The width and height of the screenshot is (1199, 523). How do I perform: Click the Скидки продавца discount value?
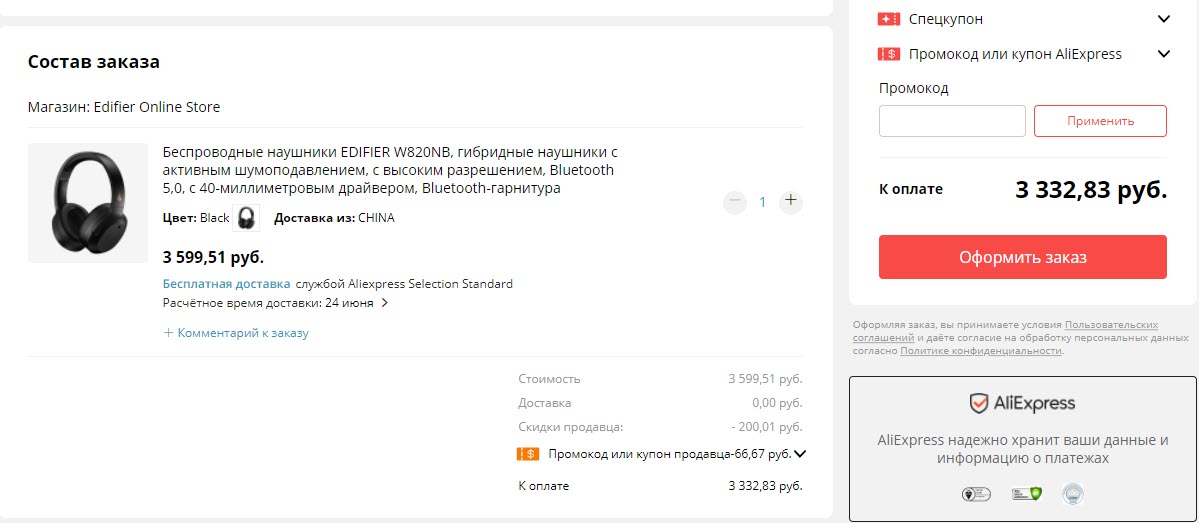pyautogui.click(x=766, y=427)
